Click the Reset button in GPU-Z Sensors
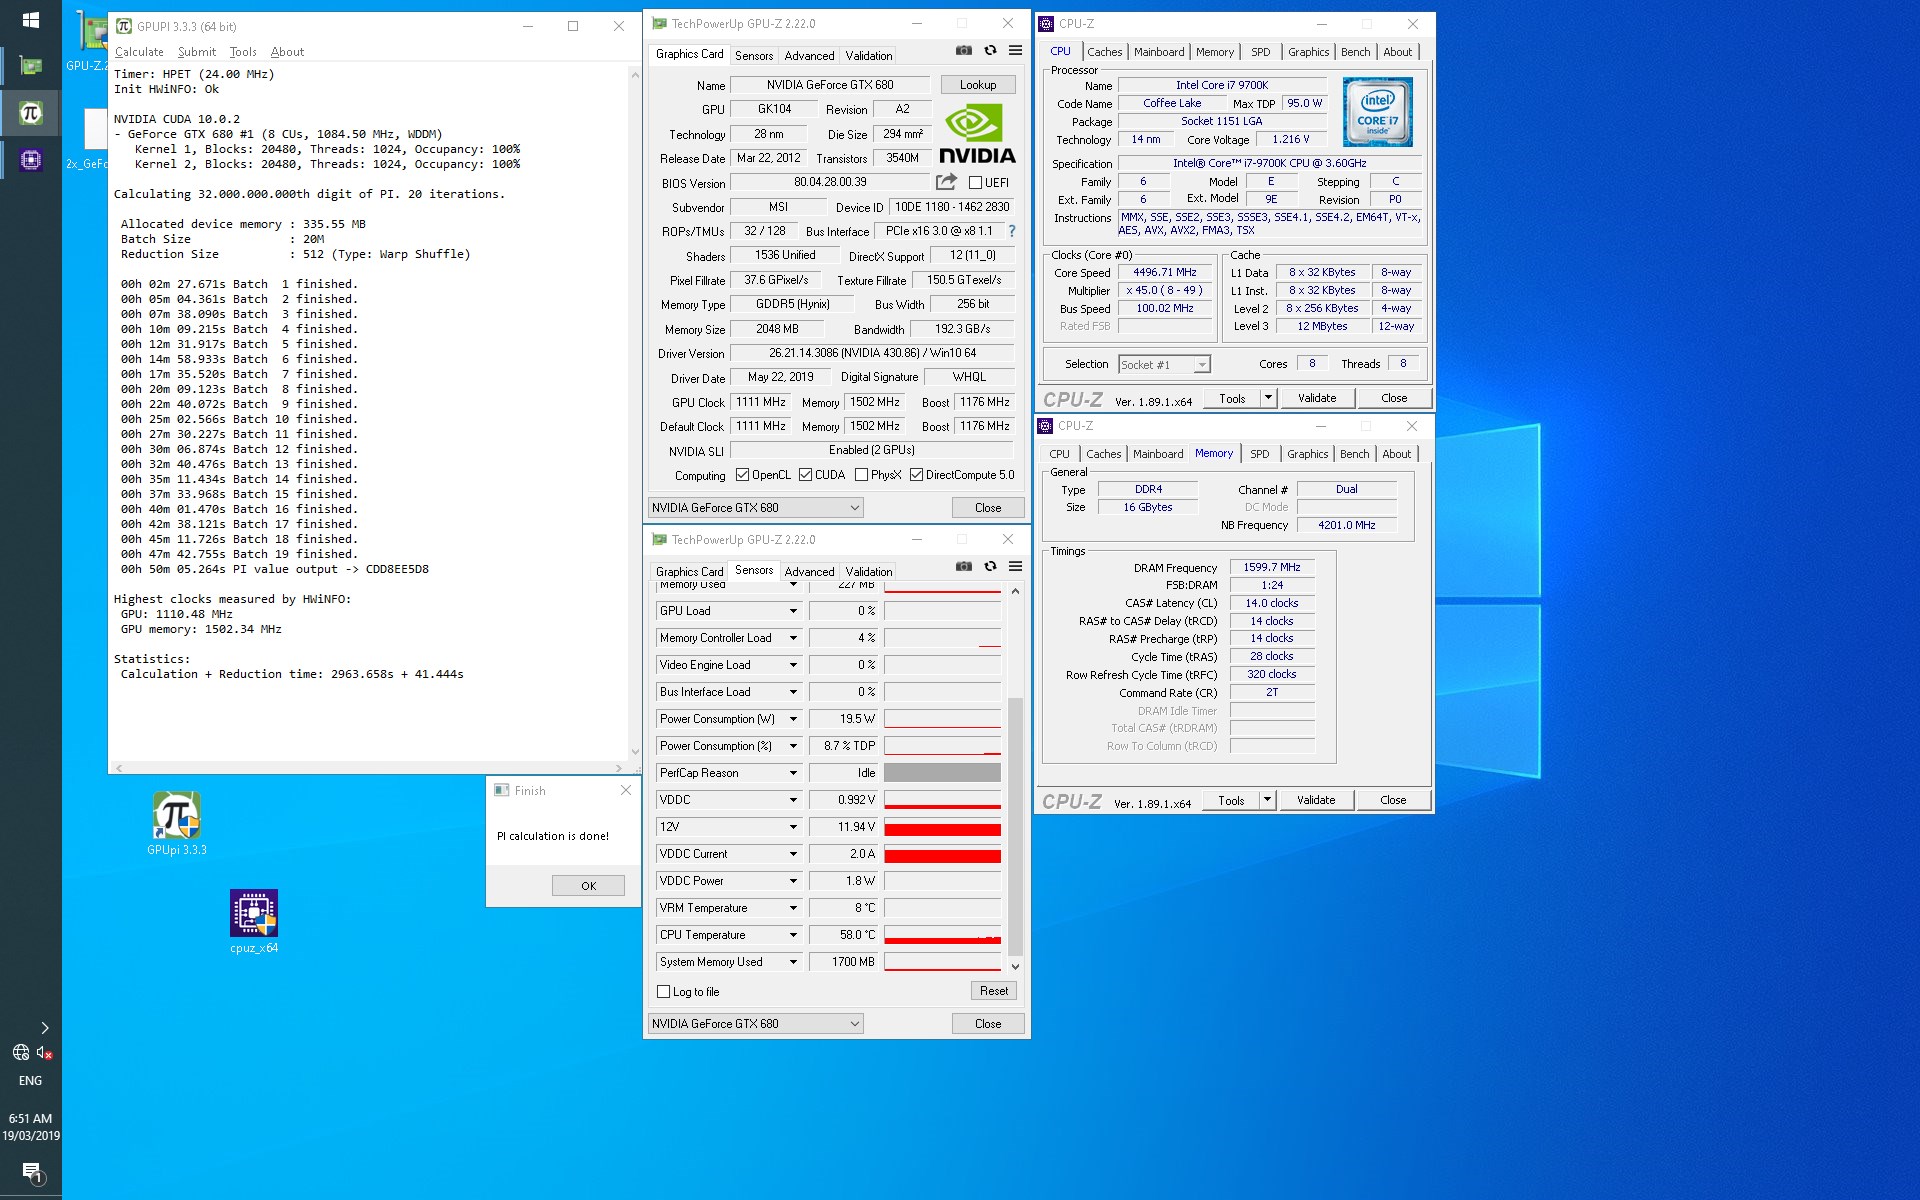Viewport: 1920px width, 1200px height. pos(994,991)
